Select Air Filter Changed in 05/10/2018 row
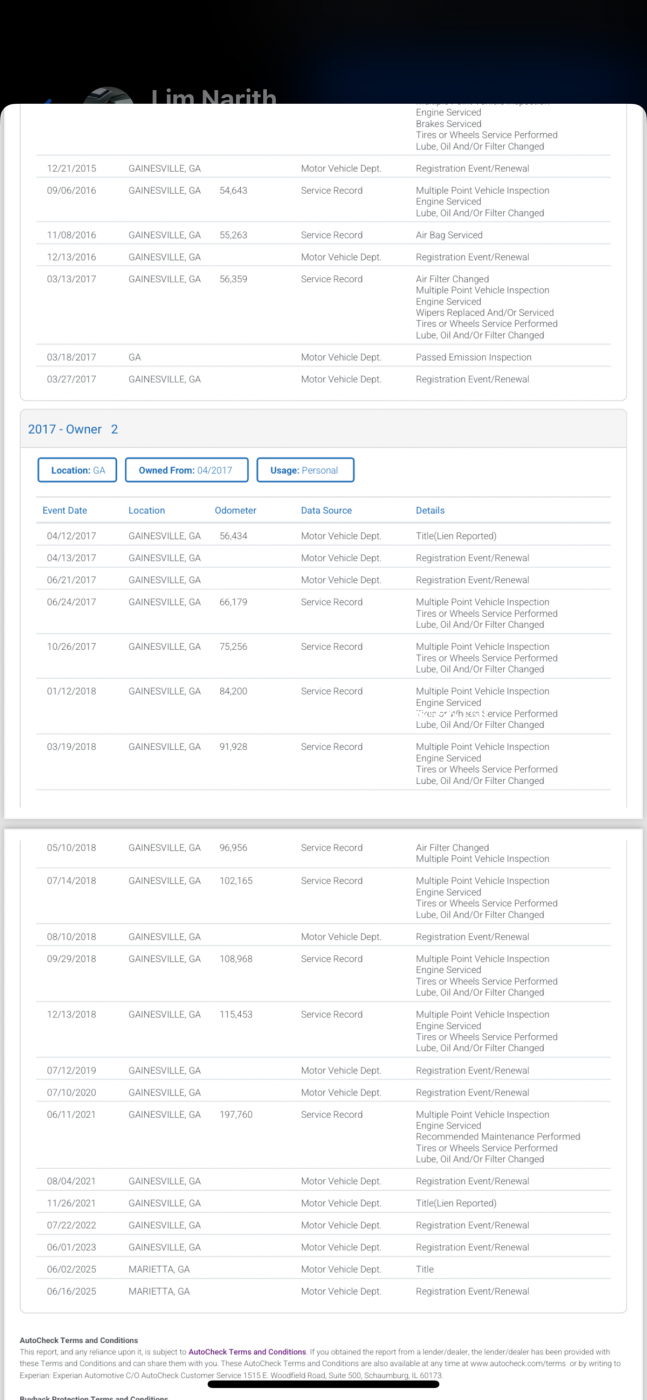Viewport: 647px width, 1400px height. 452,847
